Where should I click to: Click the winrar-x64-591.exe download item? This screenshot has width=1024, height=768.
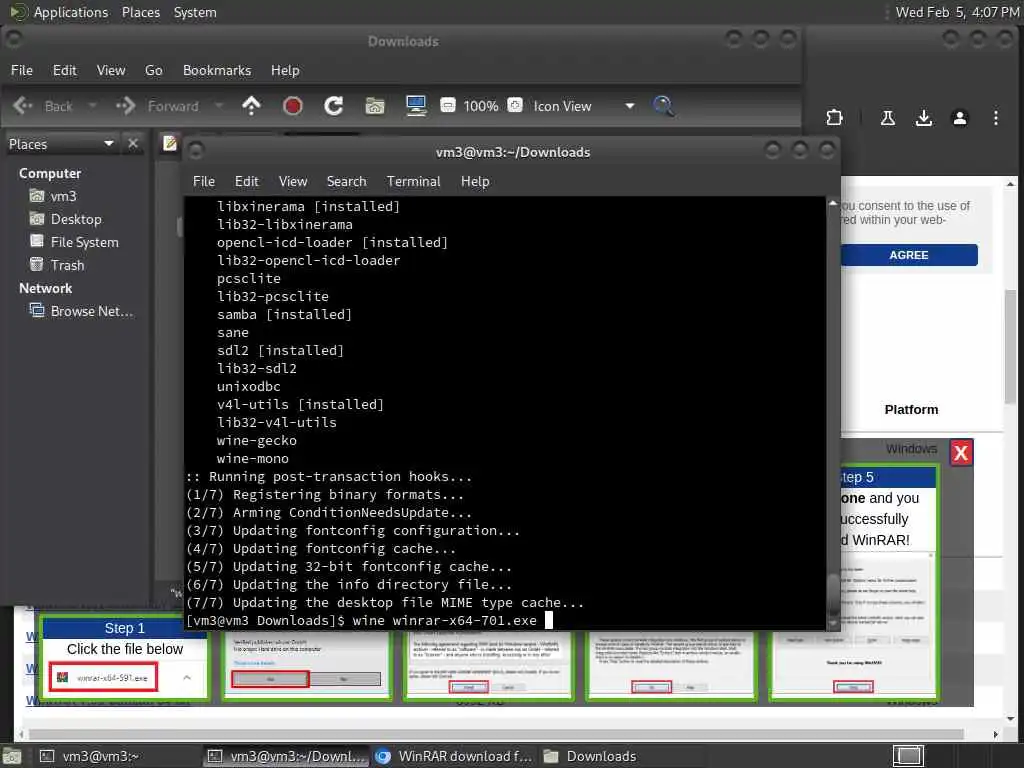pyautogui.click(x=103, y=678)
